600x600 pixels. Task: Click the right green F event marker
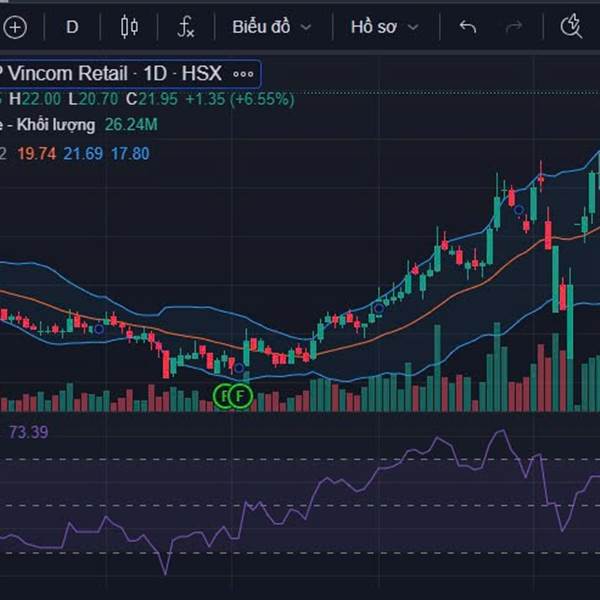click(x=240, y=396)
